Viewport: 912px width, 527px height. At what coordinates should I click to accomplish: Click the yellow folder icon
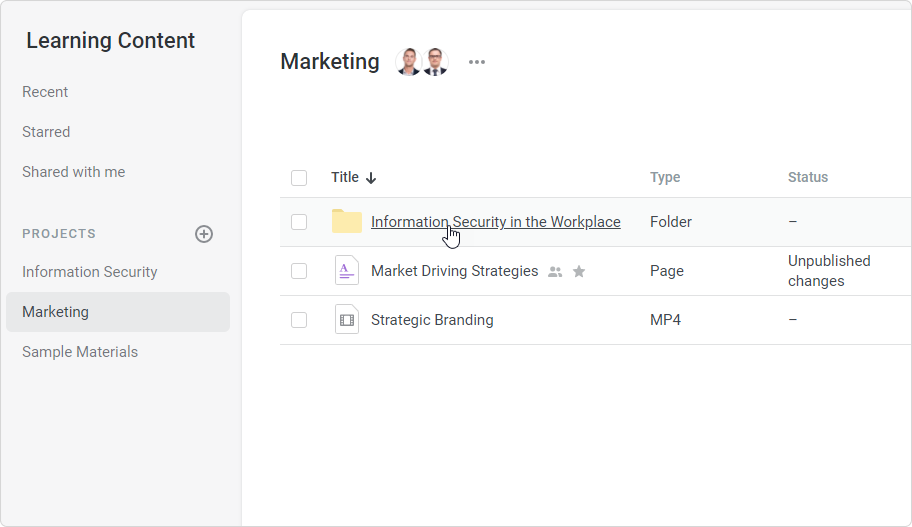pos(347,222)
